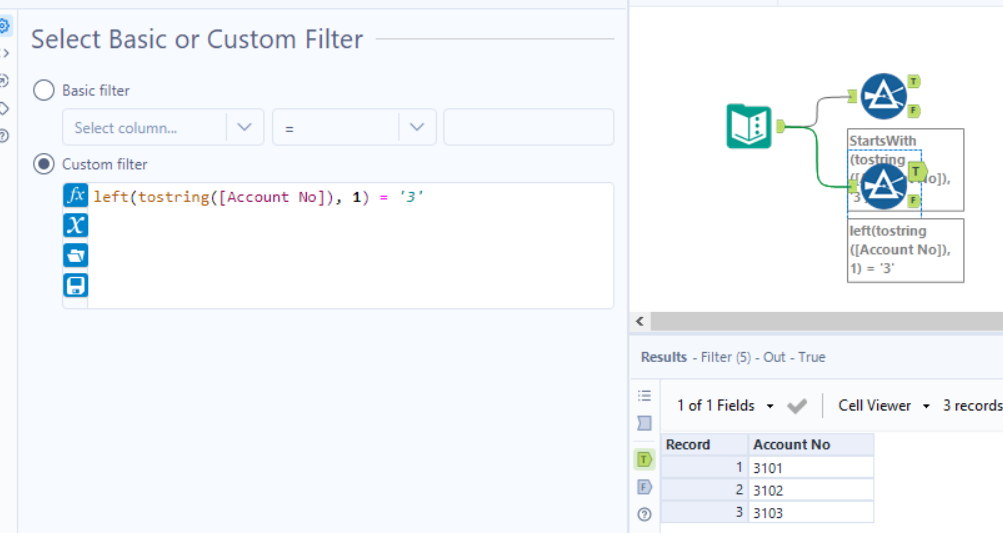Open the columns and constants (X) list
Viewport: 1003px width, 533px height.
[x=75, y=226]
